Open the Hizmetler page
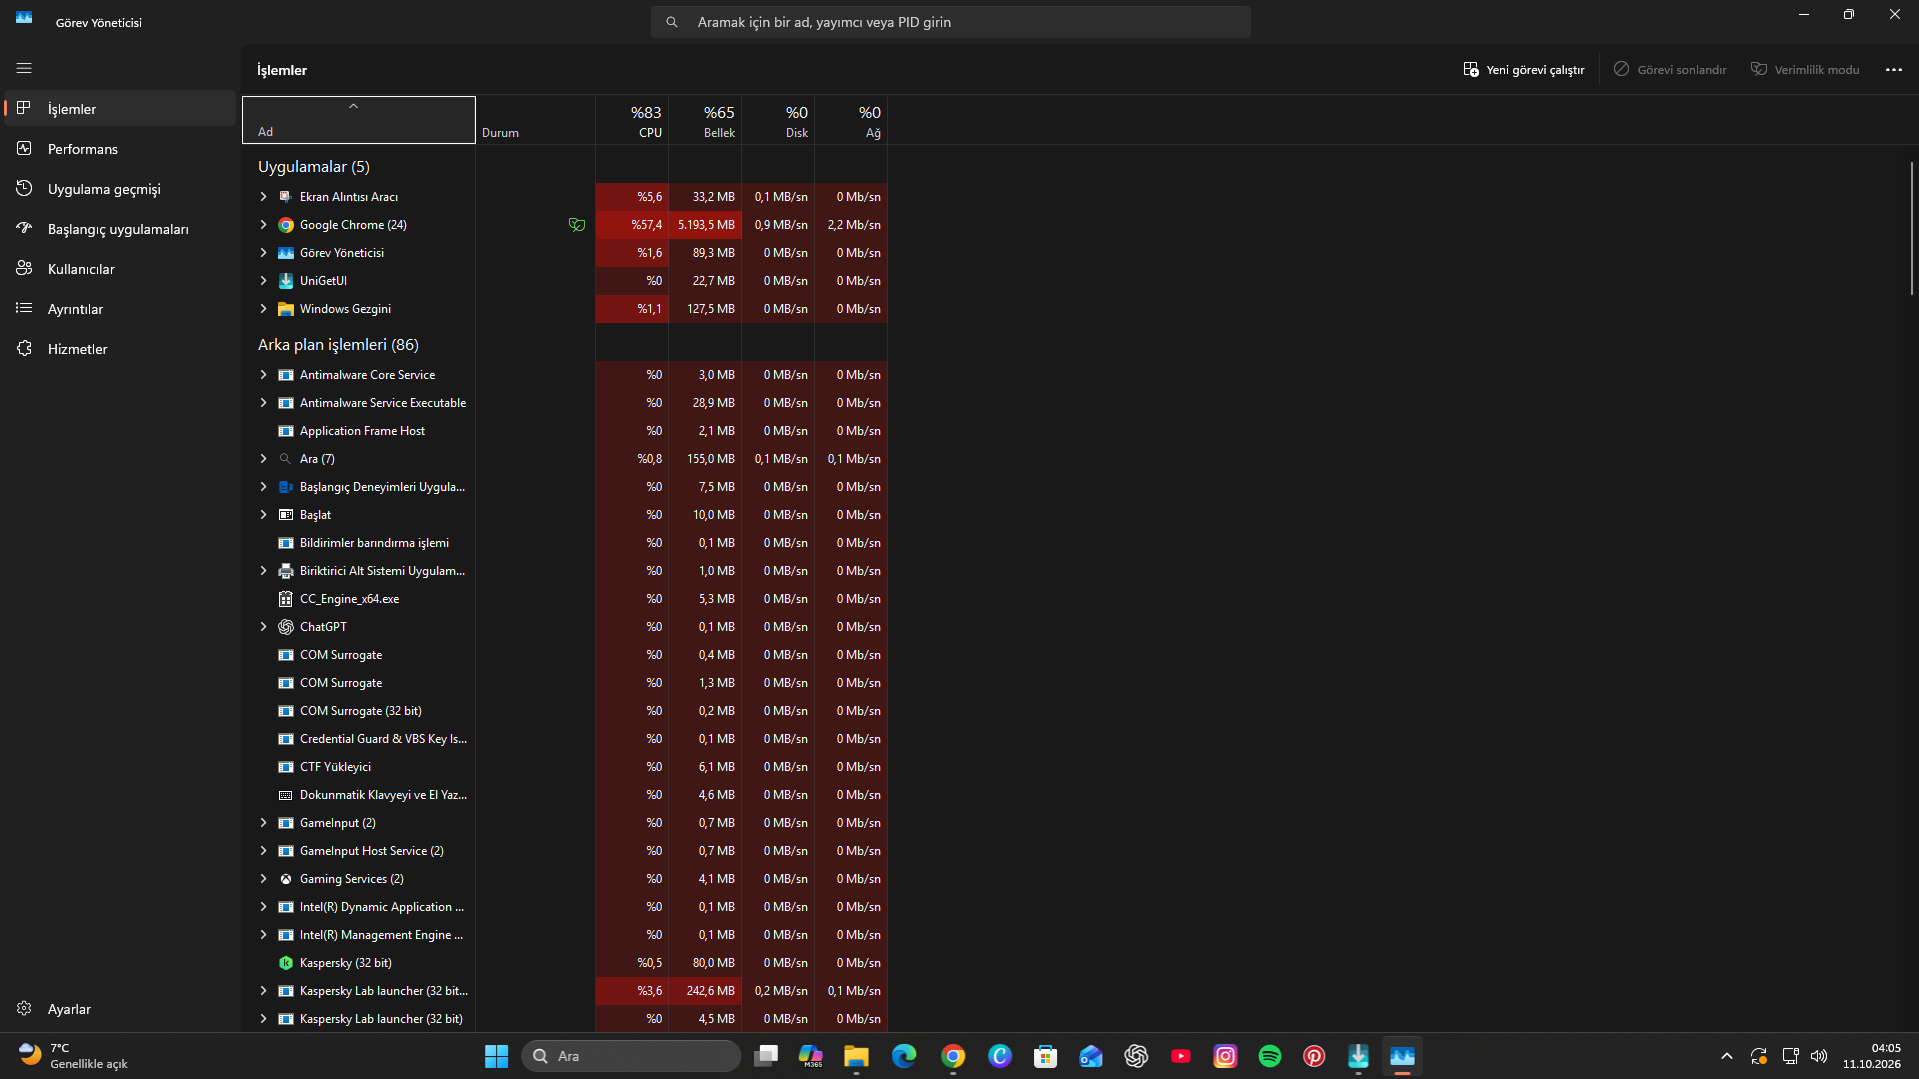 pos(120,349)
